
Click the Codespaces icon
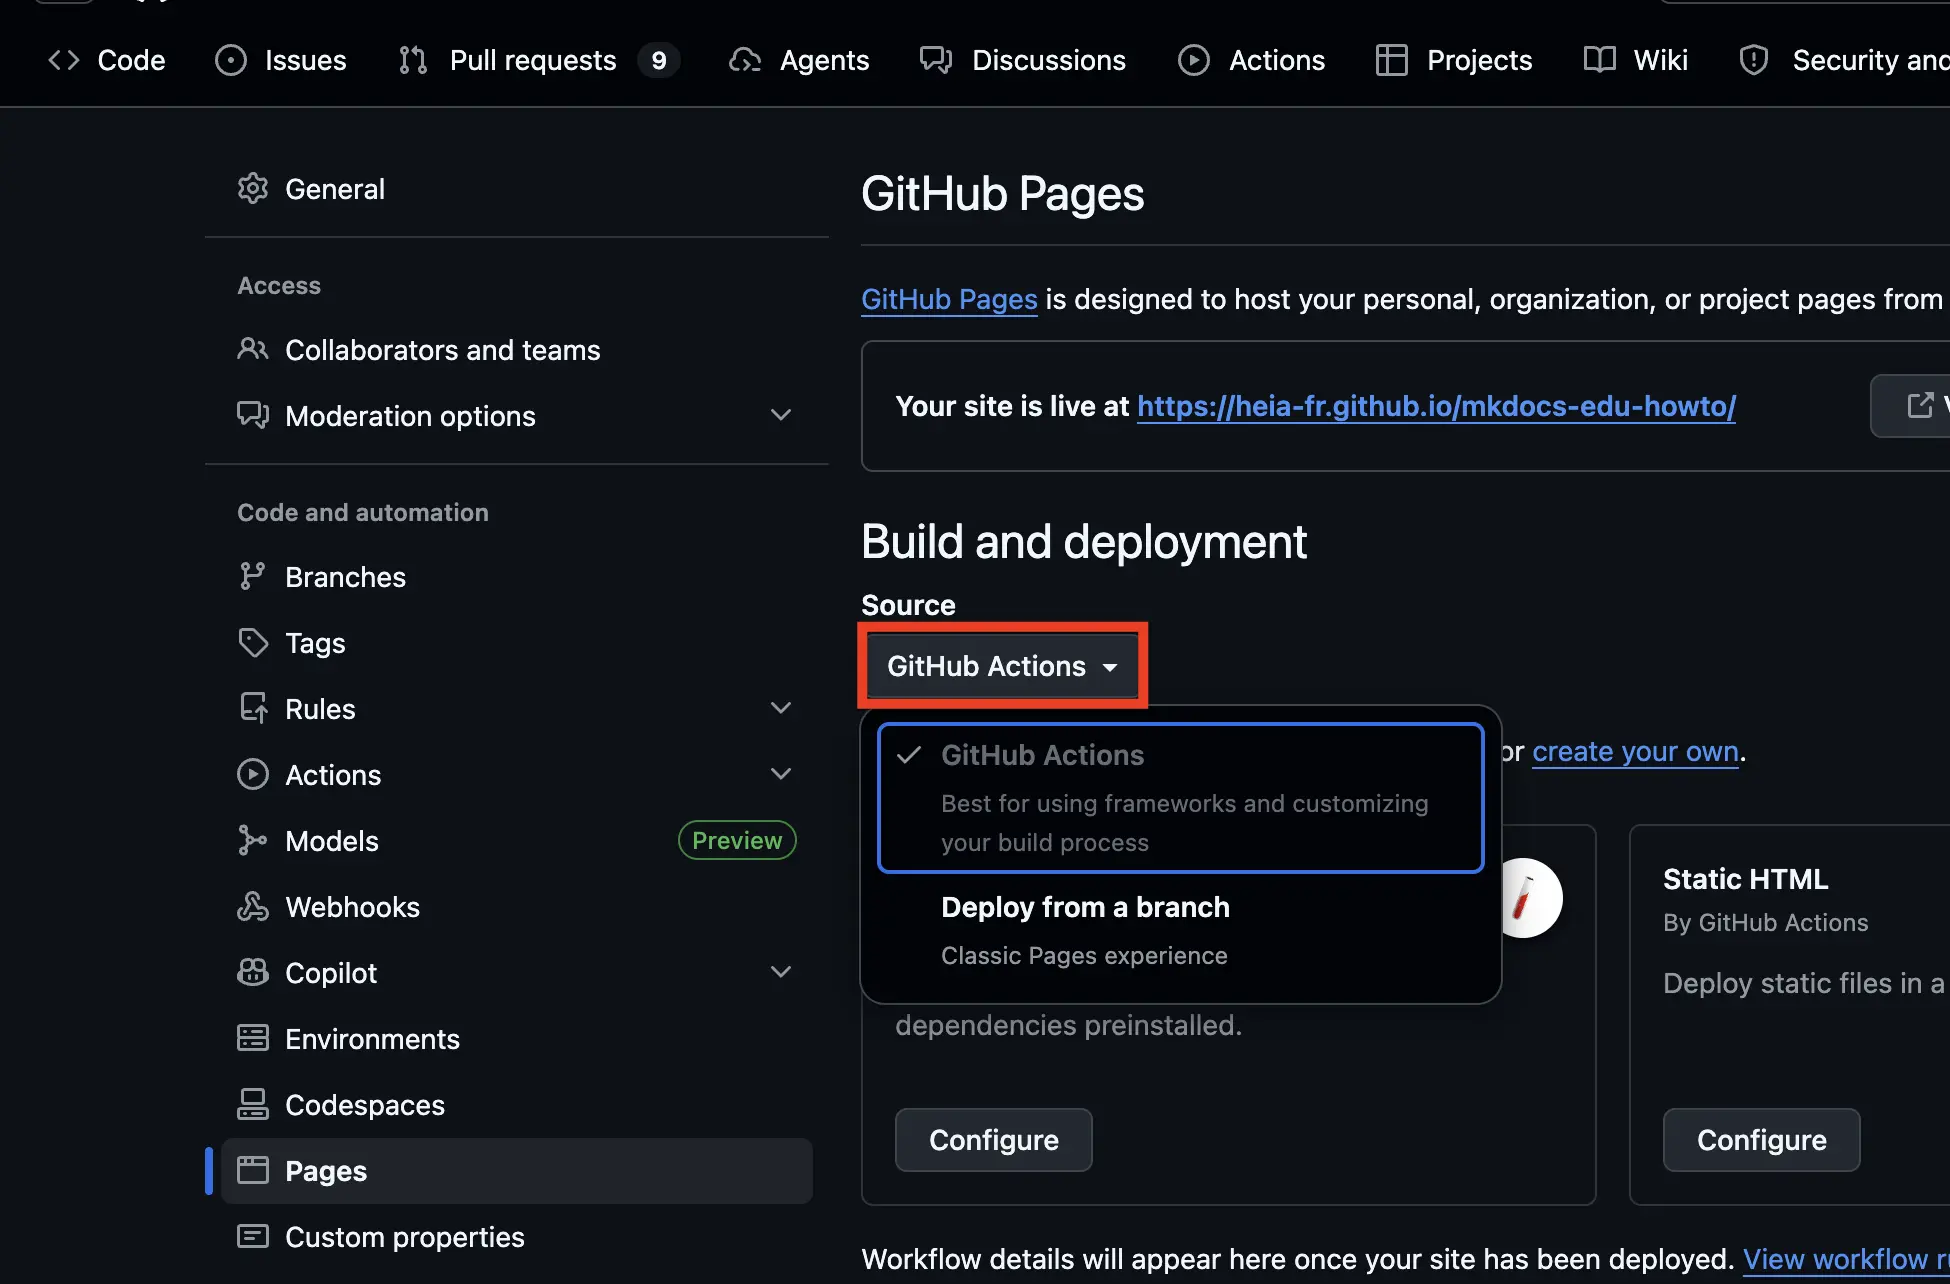253,1105
